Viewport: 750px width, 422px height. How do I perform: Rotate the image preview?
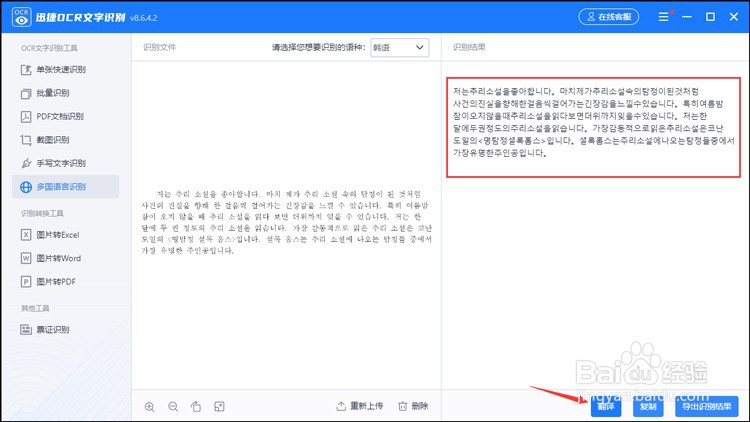(x=196, y=407)
